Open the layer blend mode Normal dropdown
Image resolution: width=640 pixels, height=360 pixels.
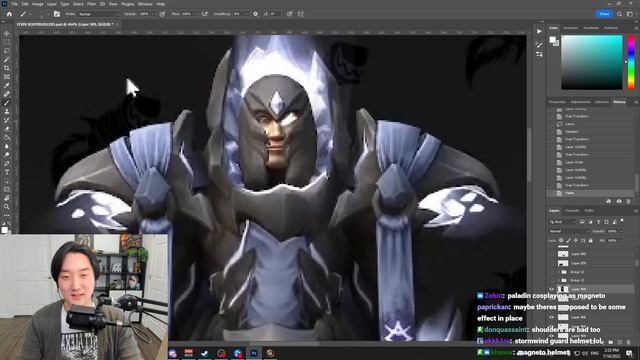coord(569,231)
